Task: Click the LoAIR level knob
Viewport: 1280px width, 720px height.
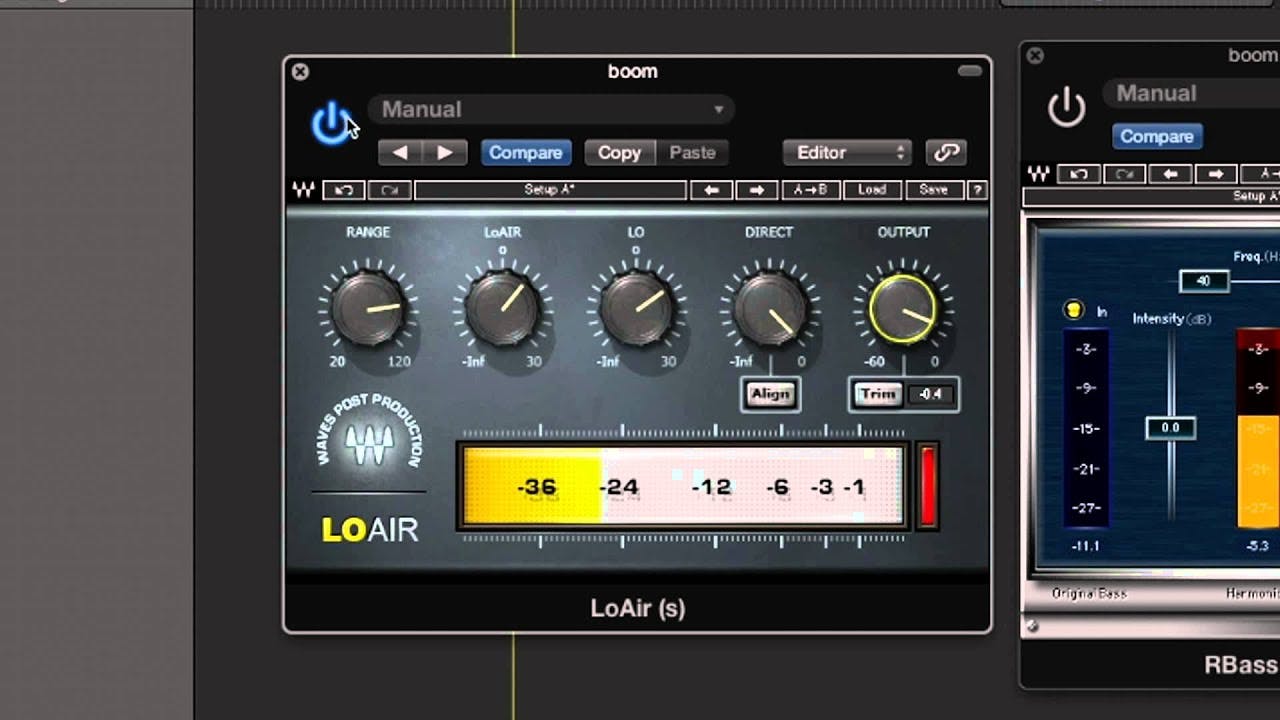Action: coord(502,308)
